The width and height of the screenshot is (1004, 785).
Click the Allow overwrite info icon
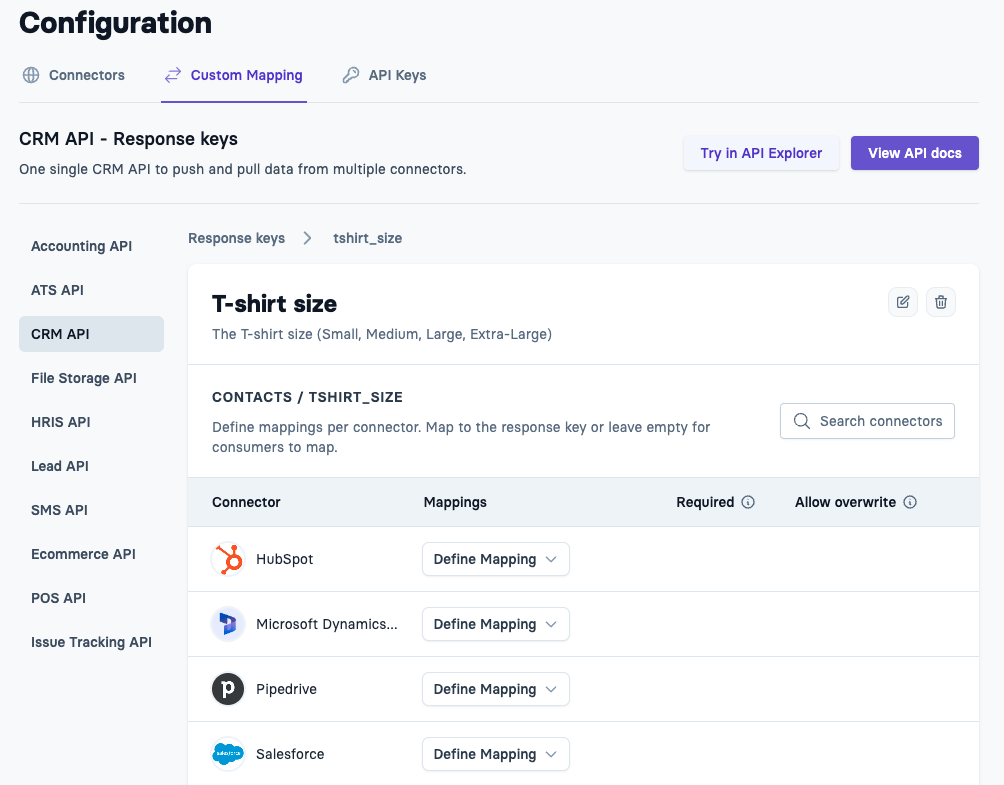[x=910, y=502]
